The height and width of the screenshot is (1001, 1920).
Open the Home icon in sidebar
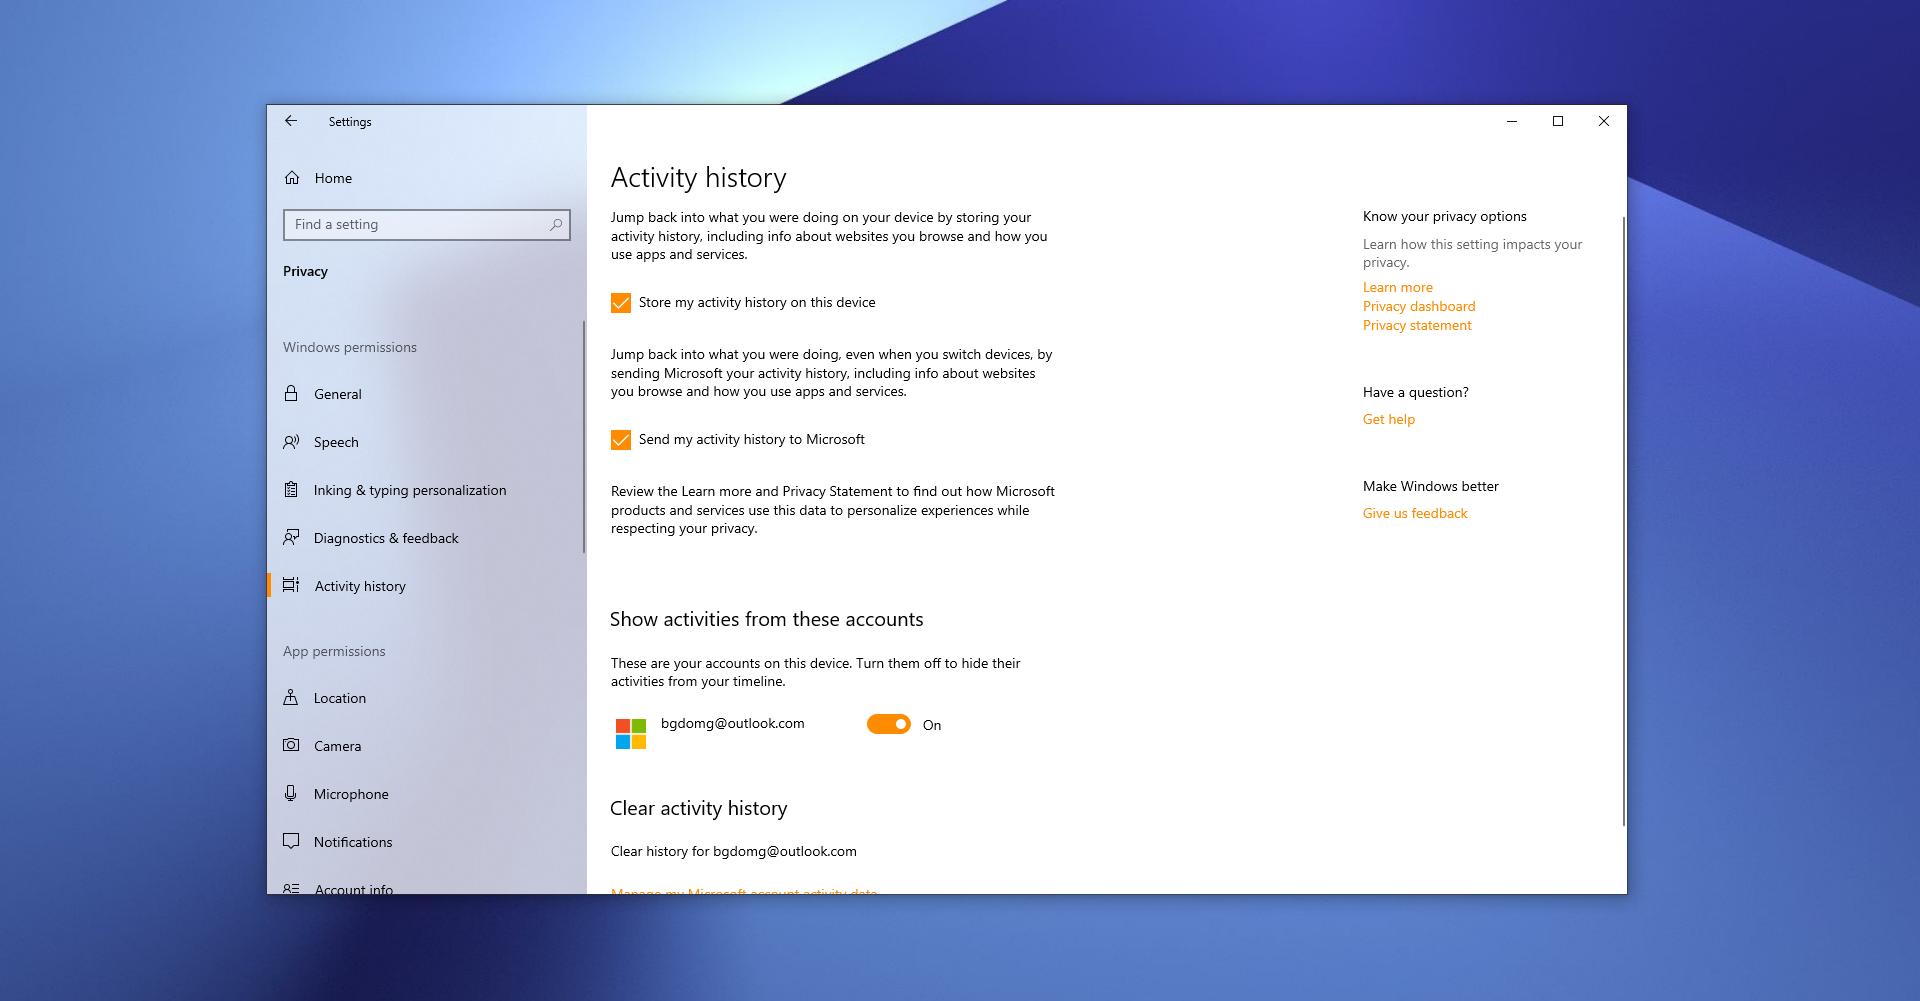click(292, 178)
